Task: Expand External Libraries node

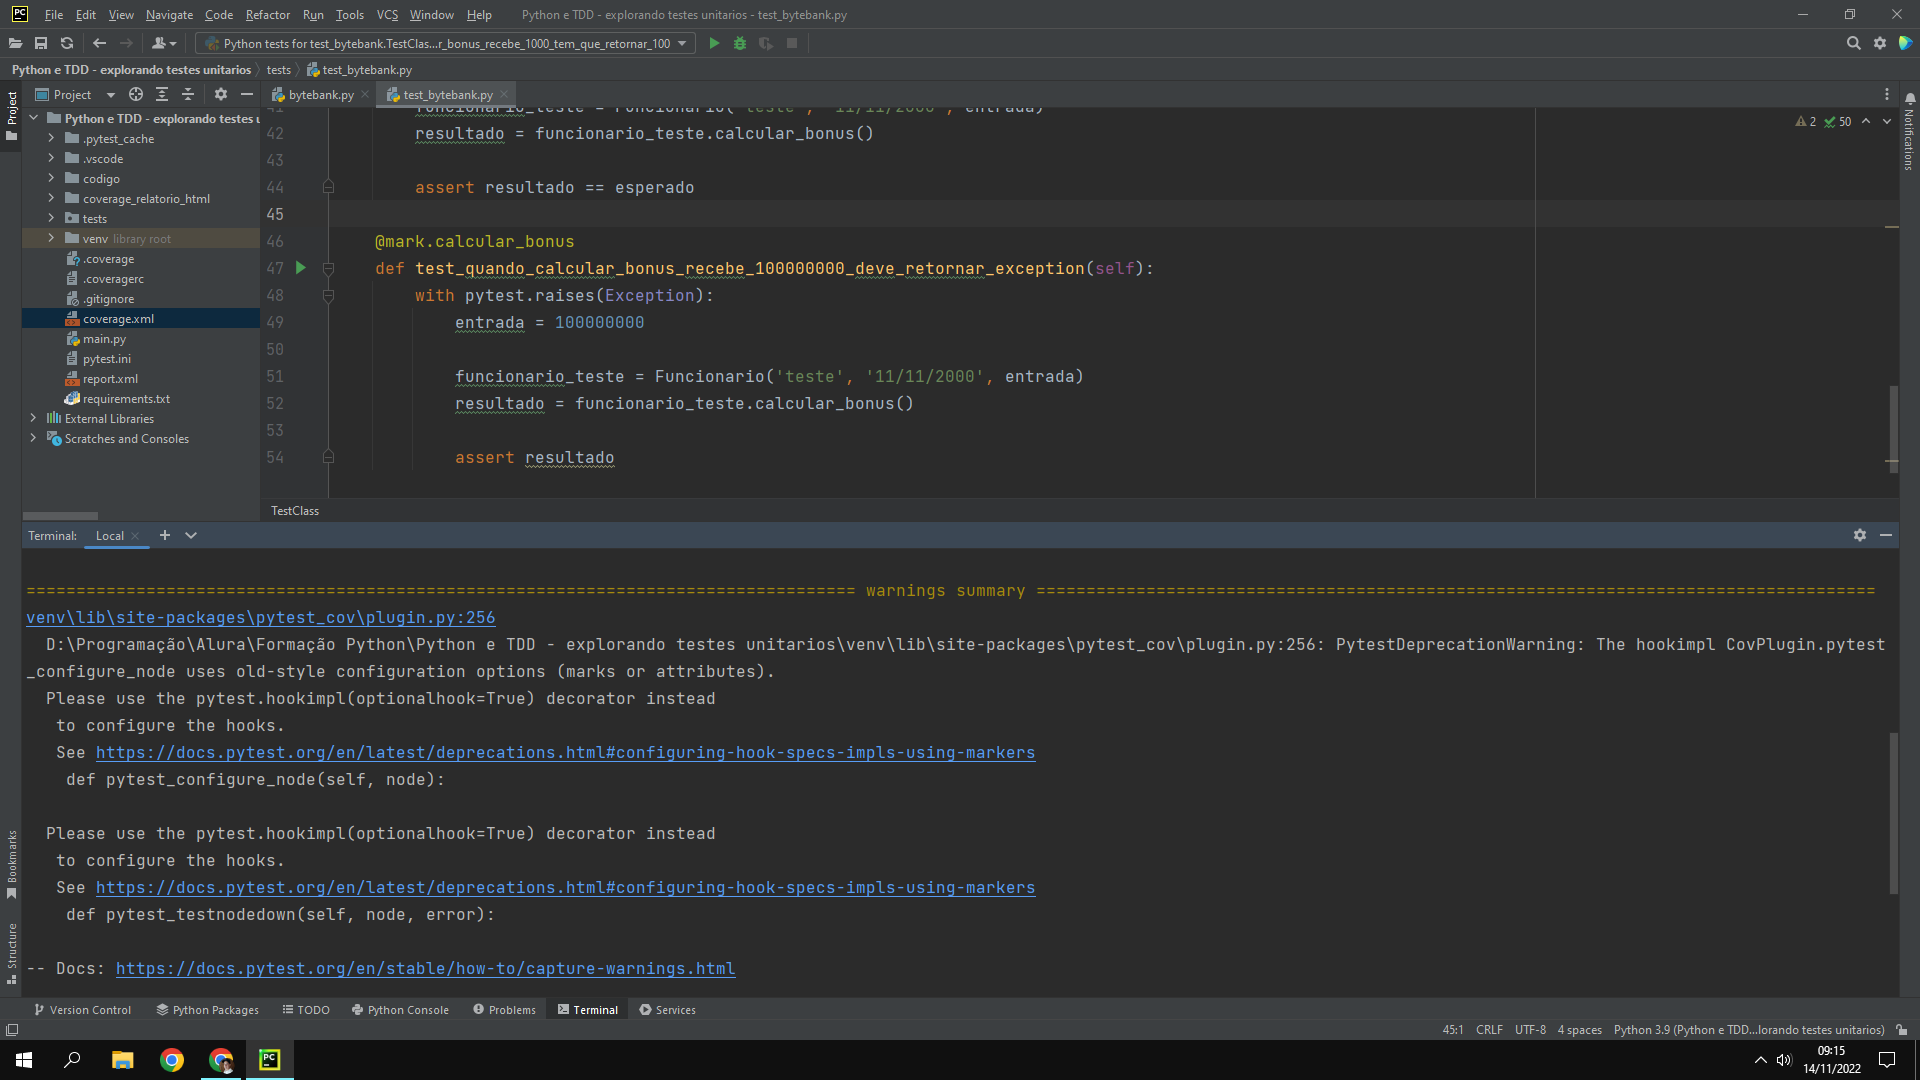Action: (x=33, y=418)
